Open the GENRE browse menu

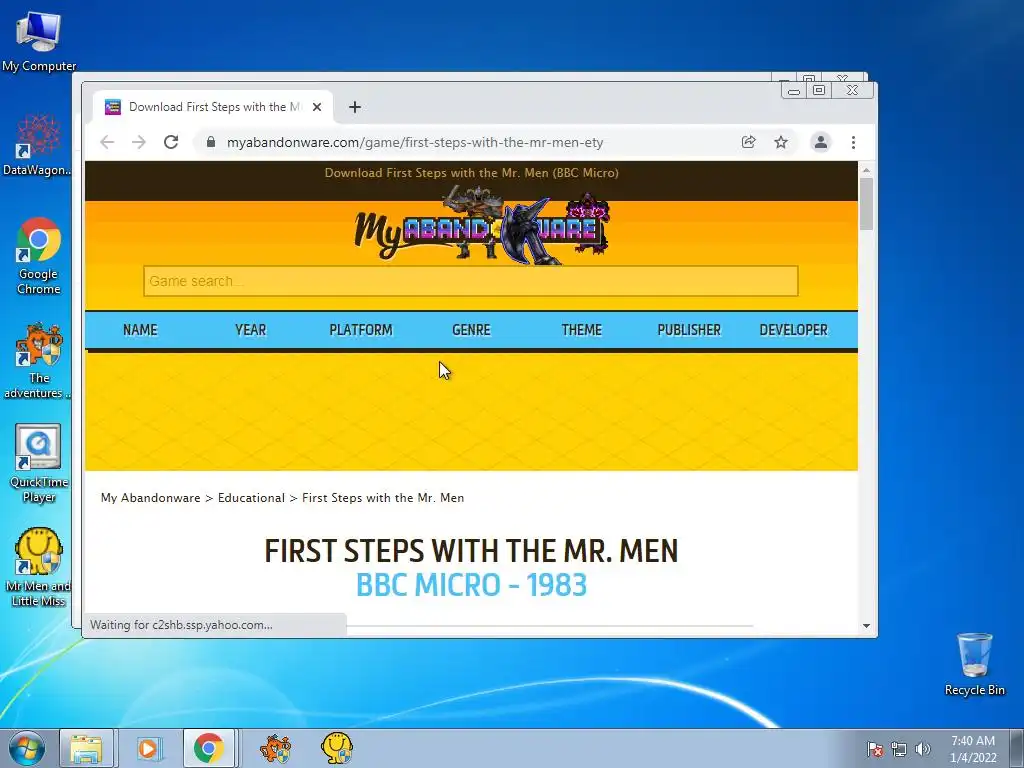(x=472, y=330)
